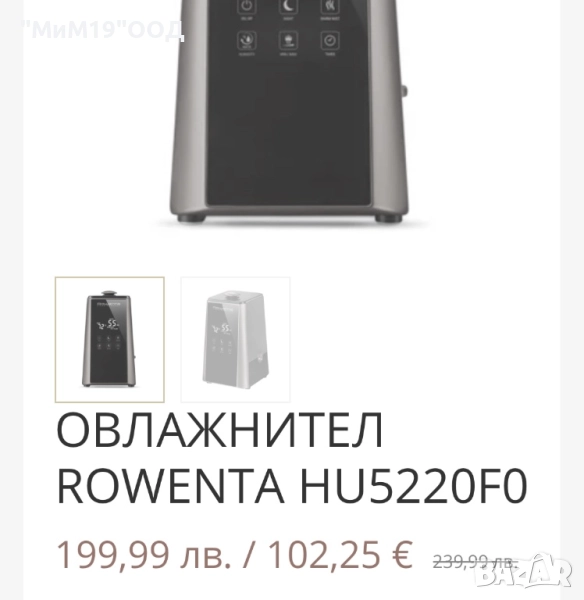Click the side knob on the humidifier

click(404, 91)
